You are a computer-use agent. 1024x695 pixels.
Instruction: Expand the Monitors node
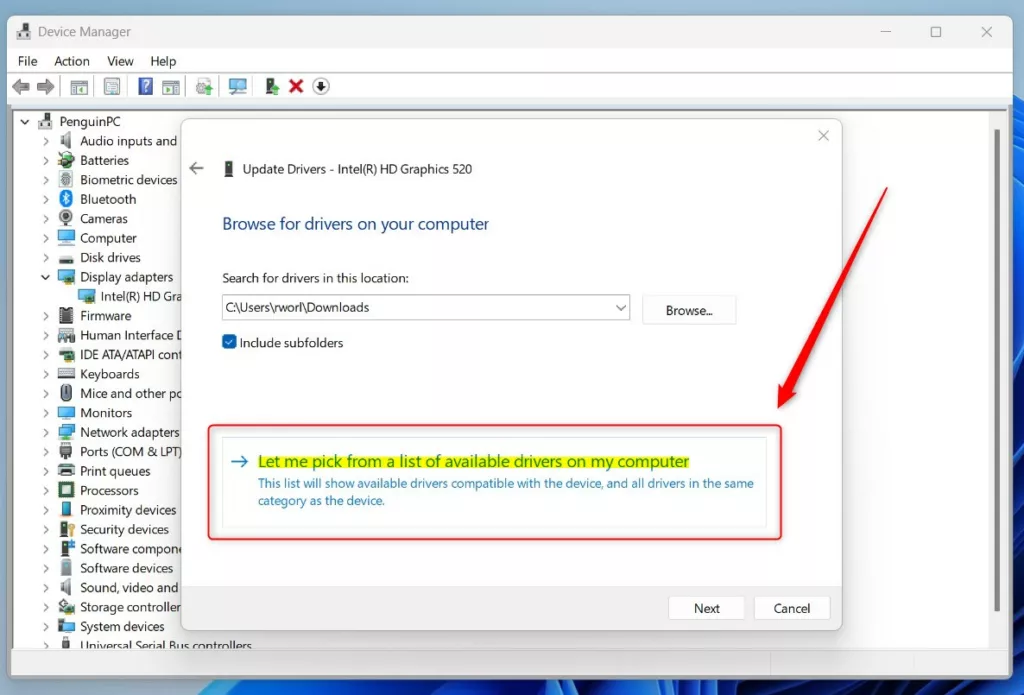[x=45, y=413]
